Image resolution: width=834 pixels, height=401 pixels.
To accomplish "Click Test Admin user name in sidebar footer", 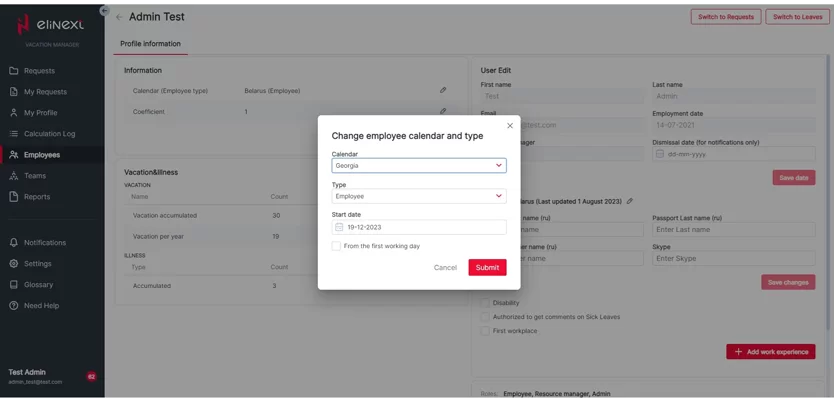I will (x=27, y=372).
